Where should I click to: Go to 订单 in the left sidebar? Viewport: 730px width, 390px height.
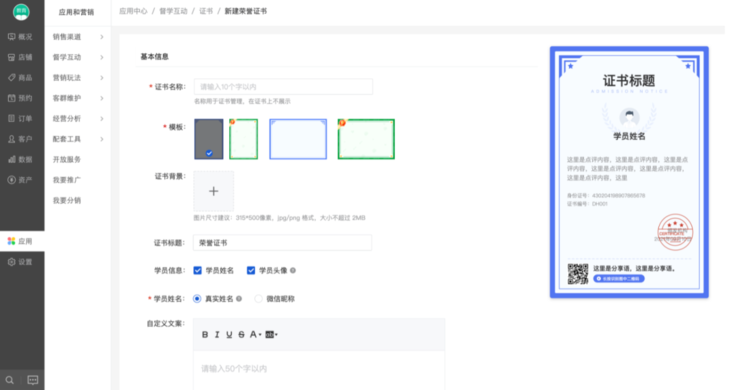[x=20, y=119]
